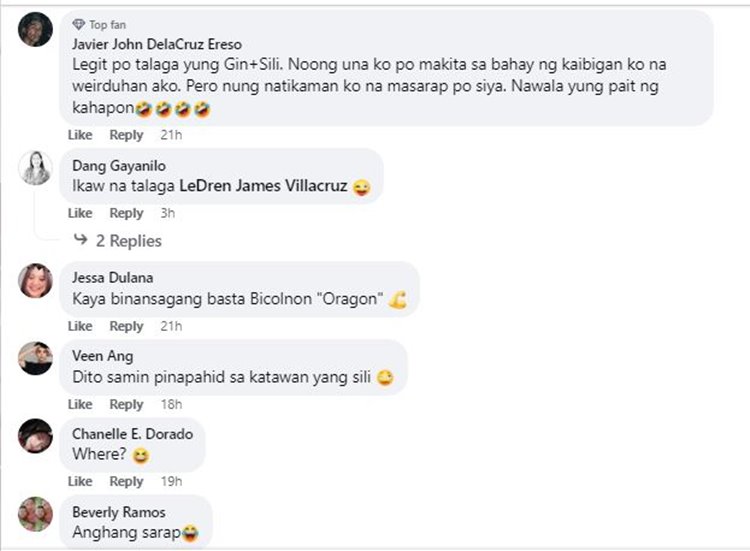Open Dang Gayanilo's profile avatar

coord(35,168)
